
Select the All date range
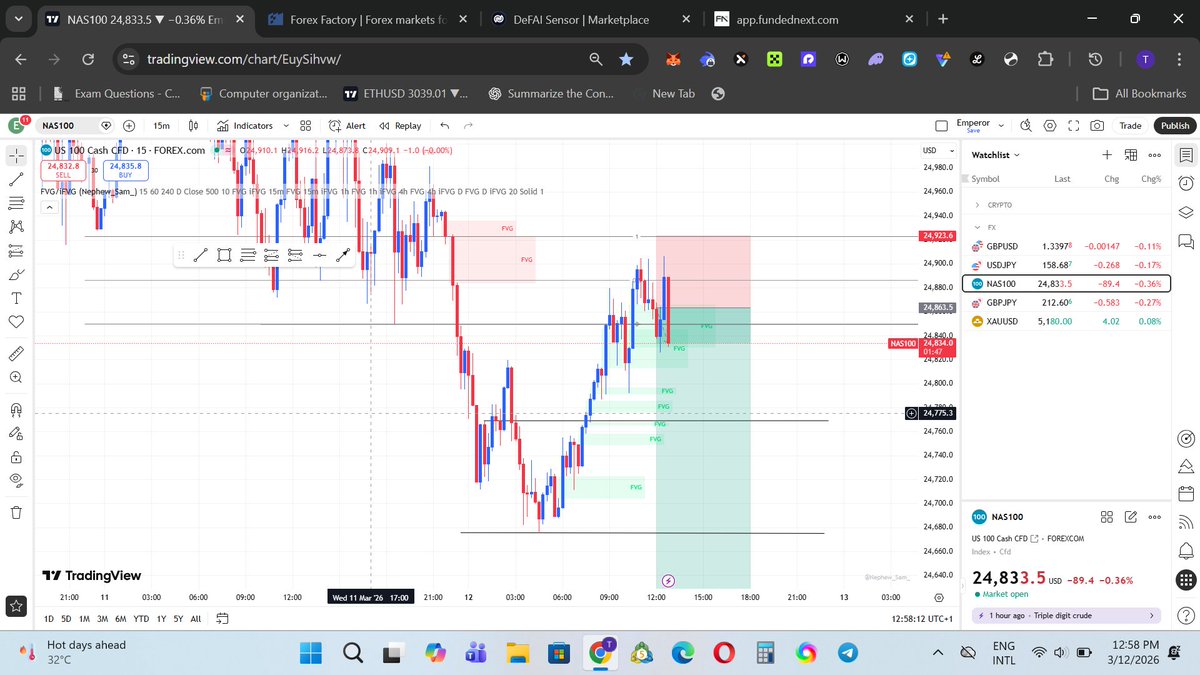point(195,619)
